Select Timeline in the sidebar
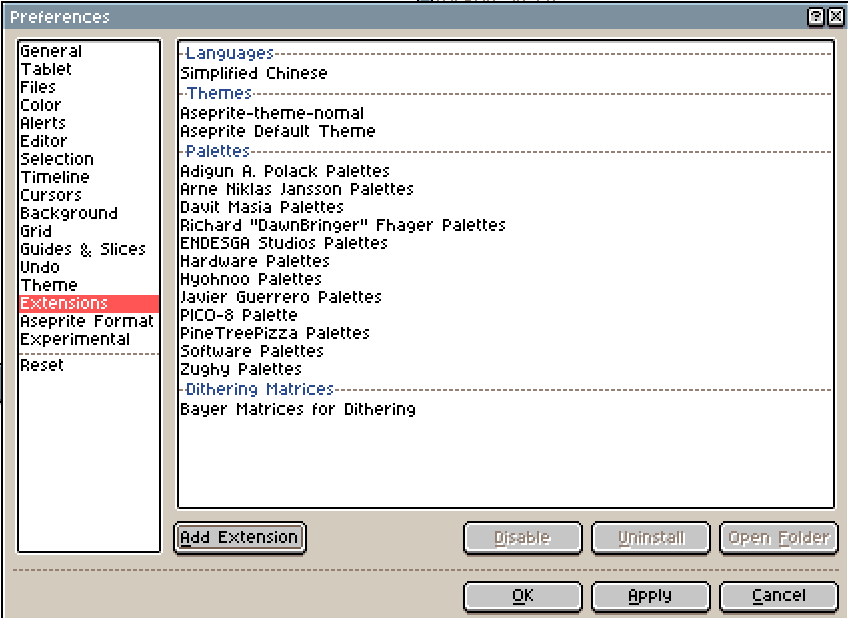This screenshot has height=618, width=848. [89, 177]
